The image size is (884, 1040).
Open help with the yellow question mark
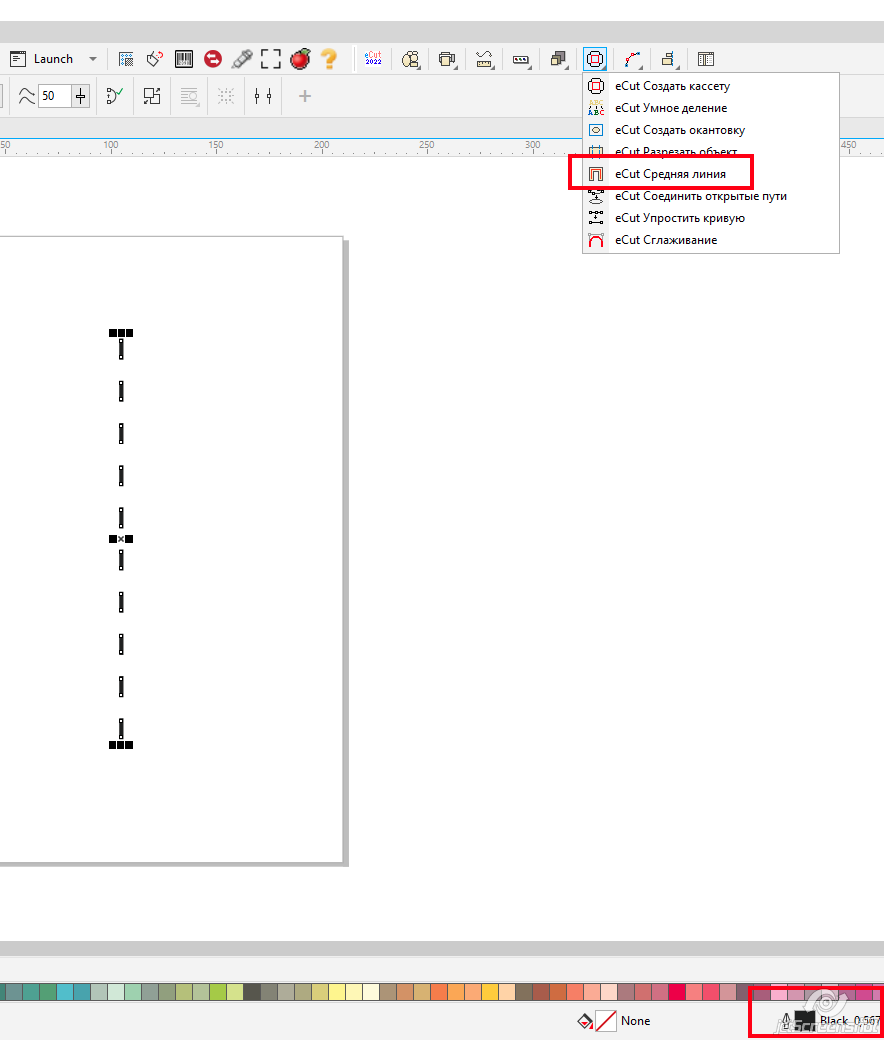pos(329,59)
